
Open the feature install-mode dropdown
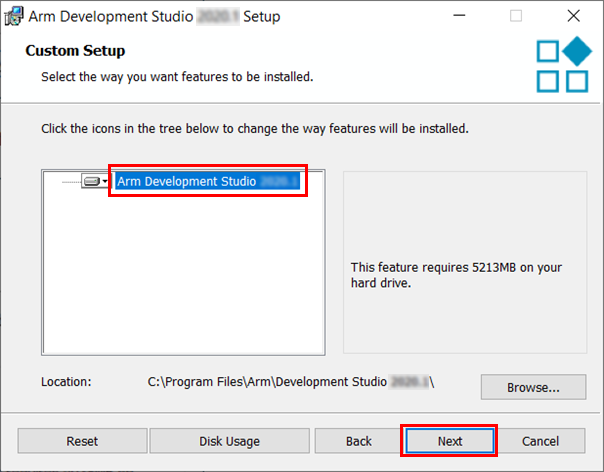point(96,181)
